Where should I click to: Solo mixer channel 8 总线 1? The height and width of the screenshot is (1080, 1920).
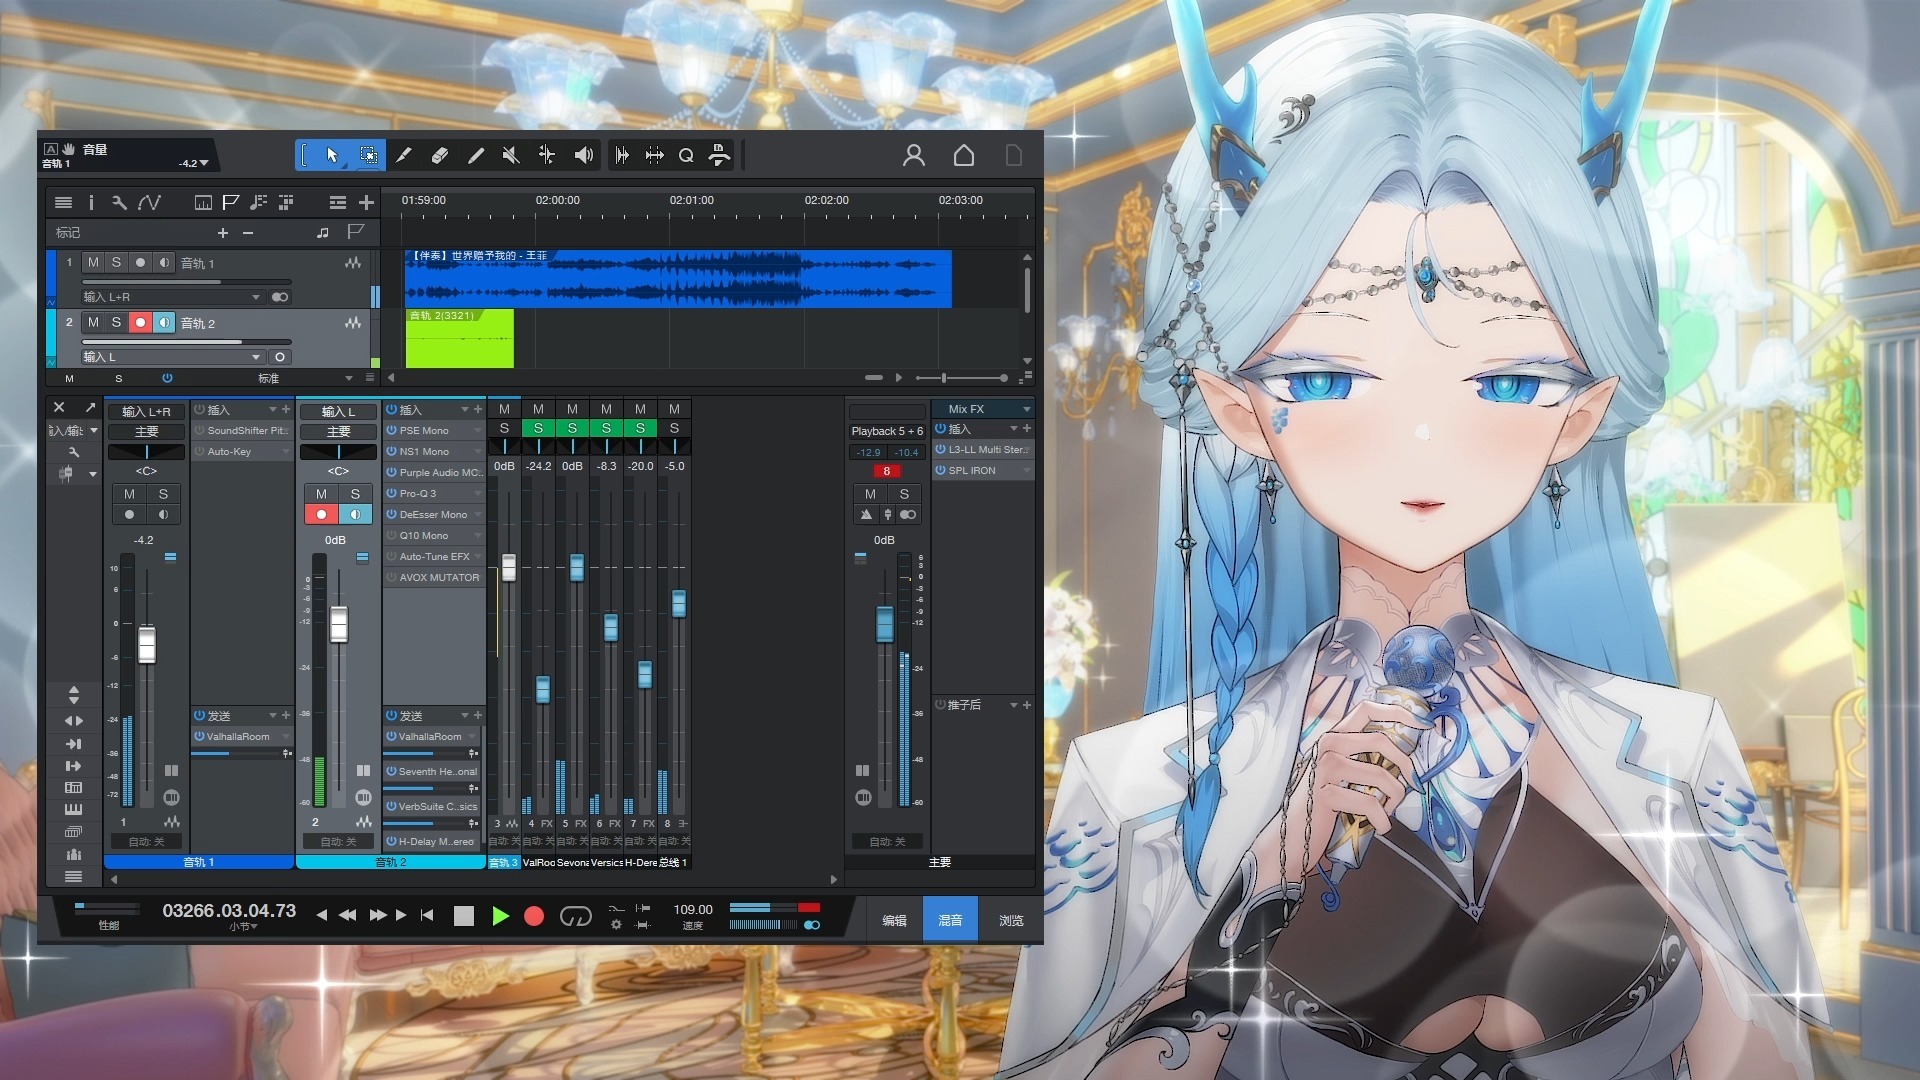click(674, 428)
